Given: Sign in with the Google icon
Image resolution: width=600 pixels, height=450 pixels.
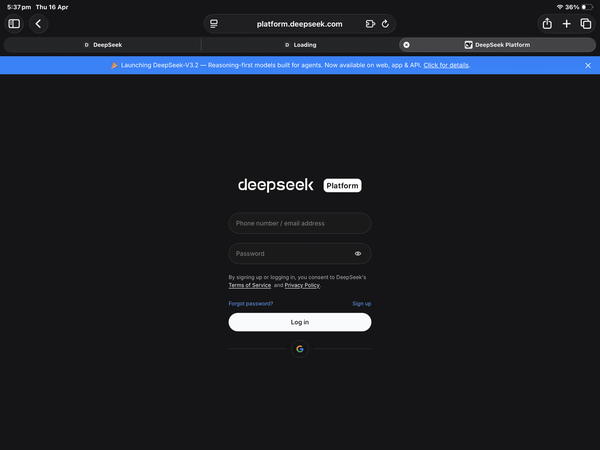Looking at the screenshot, I should (300, 349).
